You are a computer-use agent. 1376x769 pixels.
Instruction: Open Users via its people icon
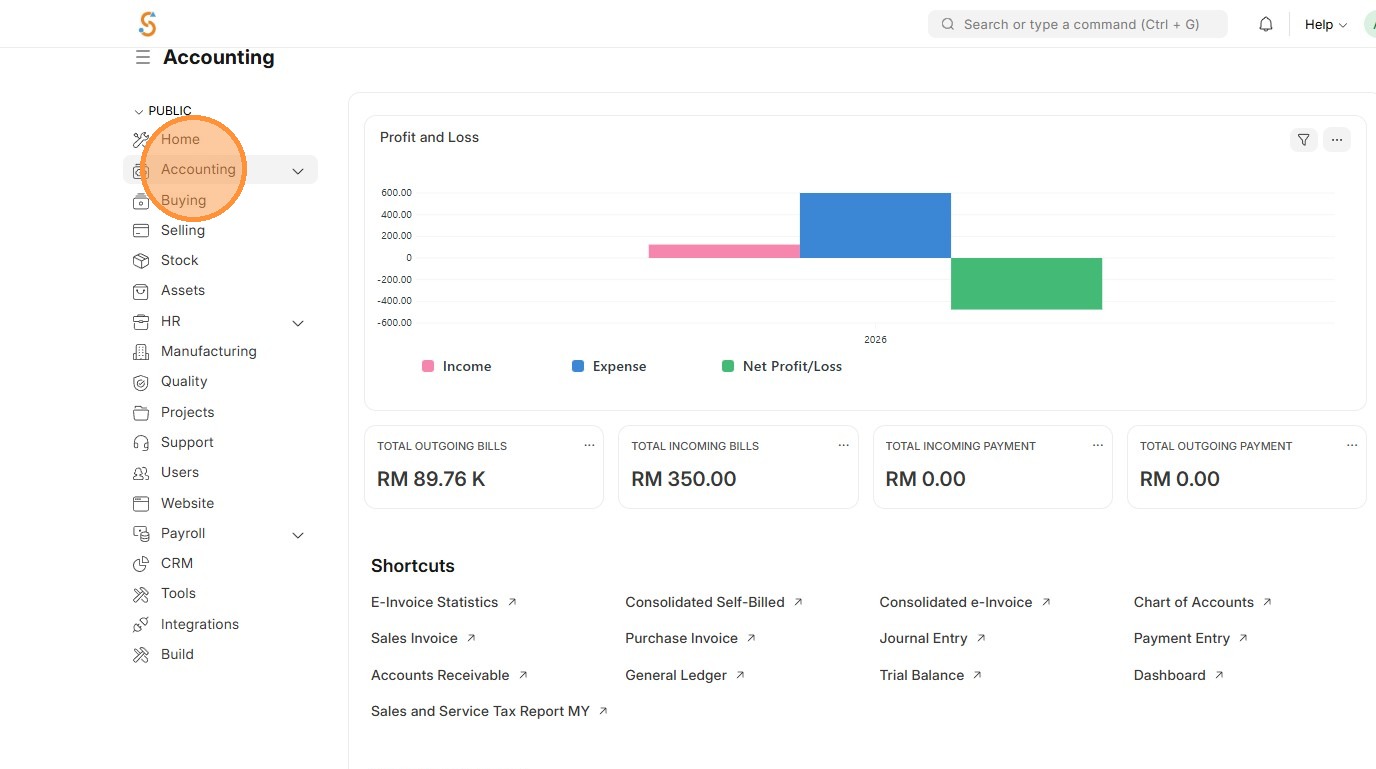(x=141, y=473)
